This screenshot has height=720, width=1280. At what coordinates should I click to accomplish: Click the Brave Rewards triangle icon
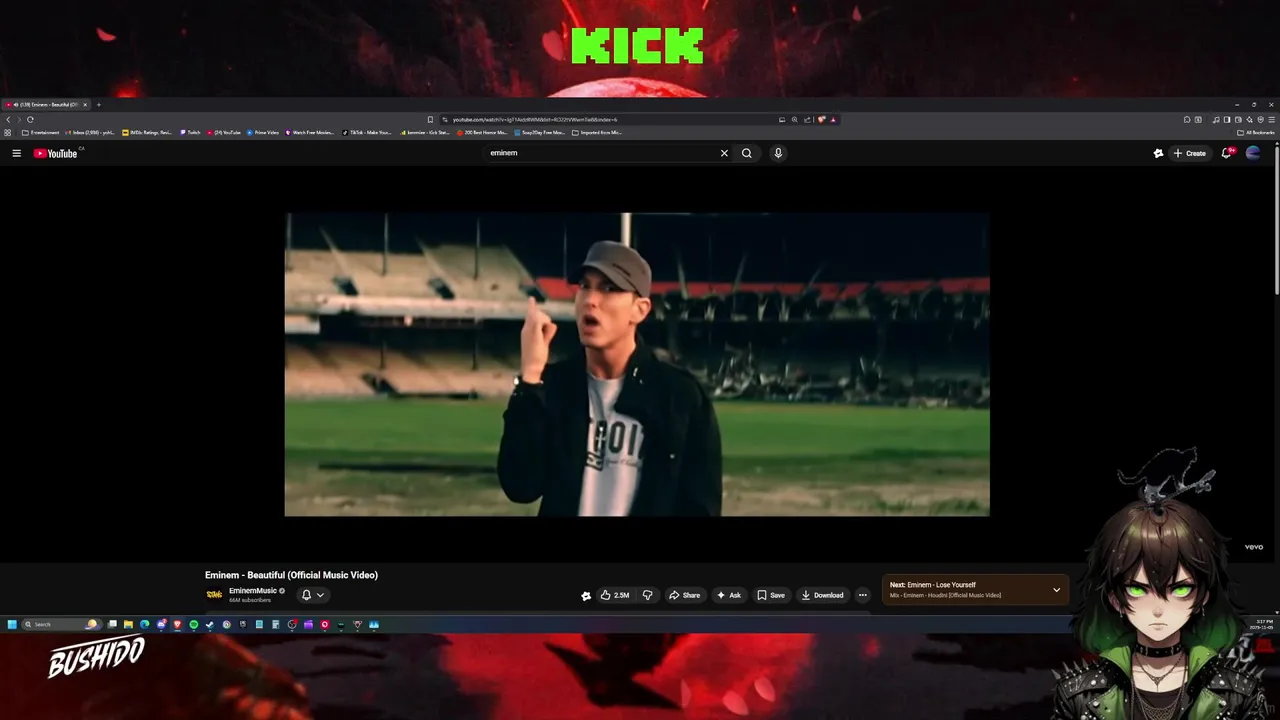833,120
